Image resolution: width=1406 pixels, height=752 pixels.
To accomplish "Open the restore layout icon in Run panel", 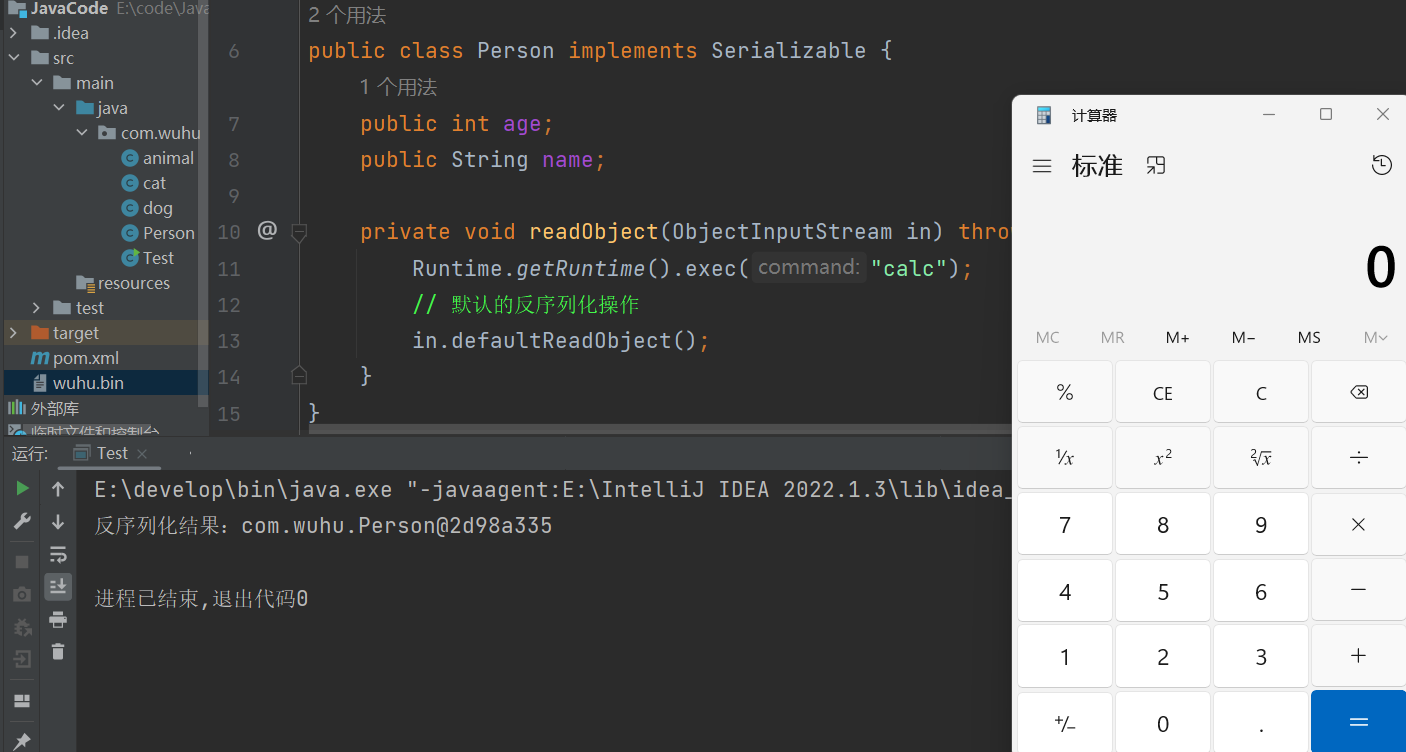I will pyautogui.click(x=22, y=701).
